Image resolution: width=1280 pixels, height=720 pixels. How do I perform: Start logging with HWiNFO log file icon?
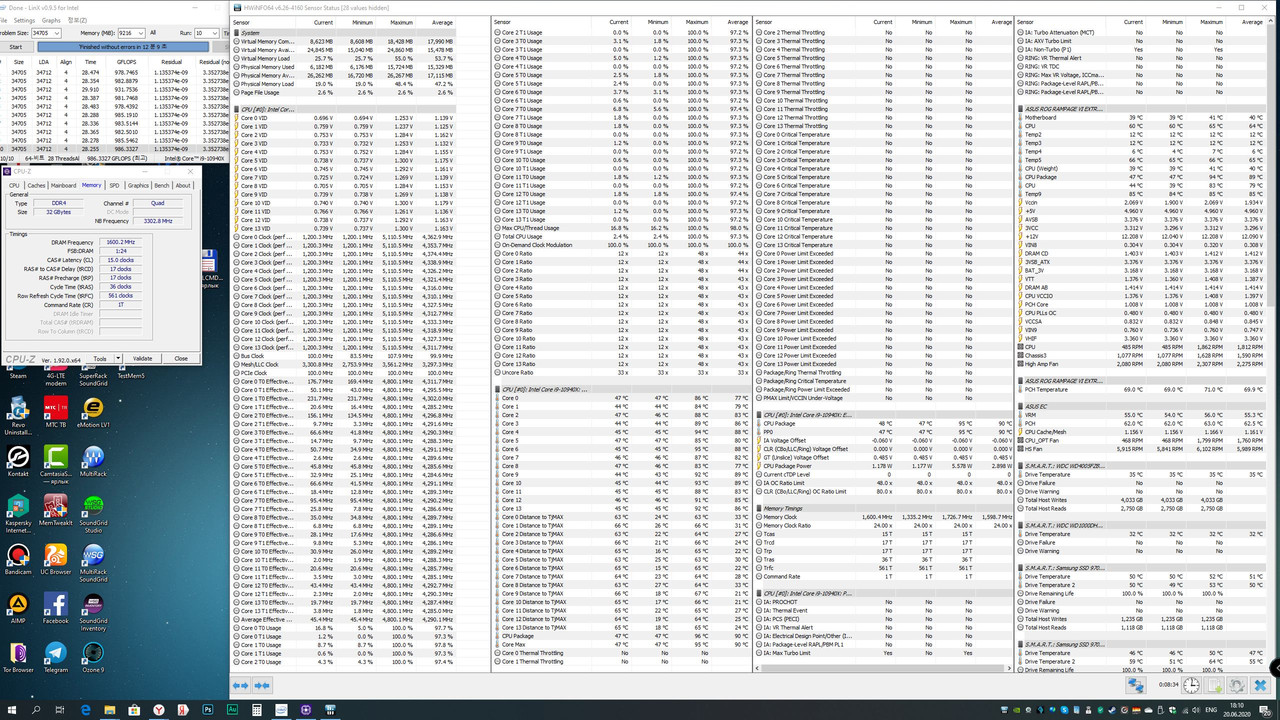1214,685
